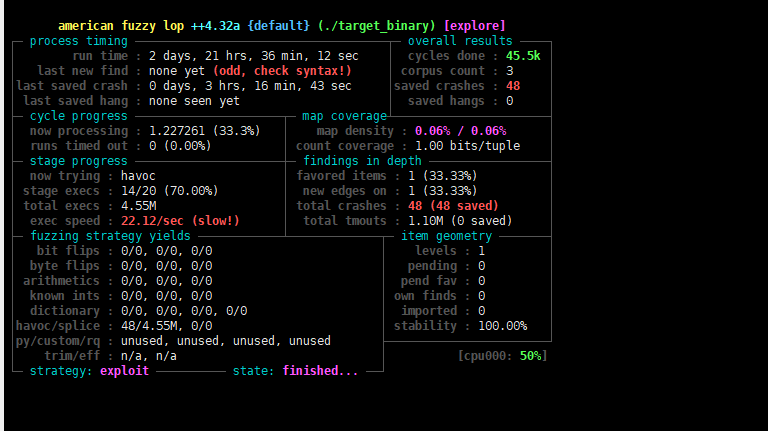
Task: Click the '[explore]' power schedule label
Action: (x=474, y=26)
